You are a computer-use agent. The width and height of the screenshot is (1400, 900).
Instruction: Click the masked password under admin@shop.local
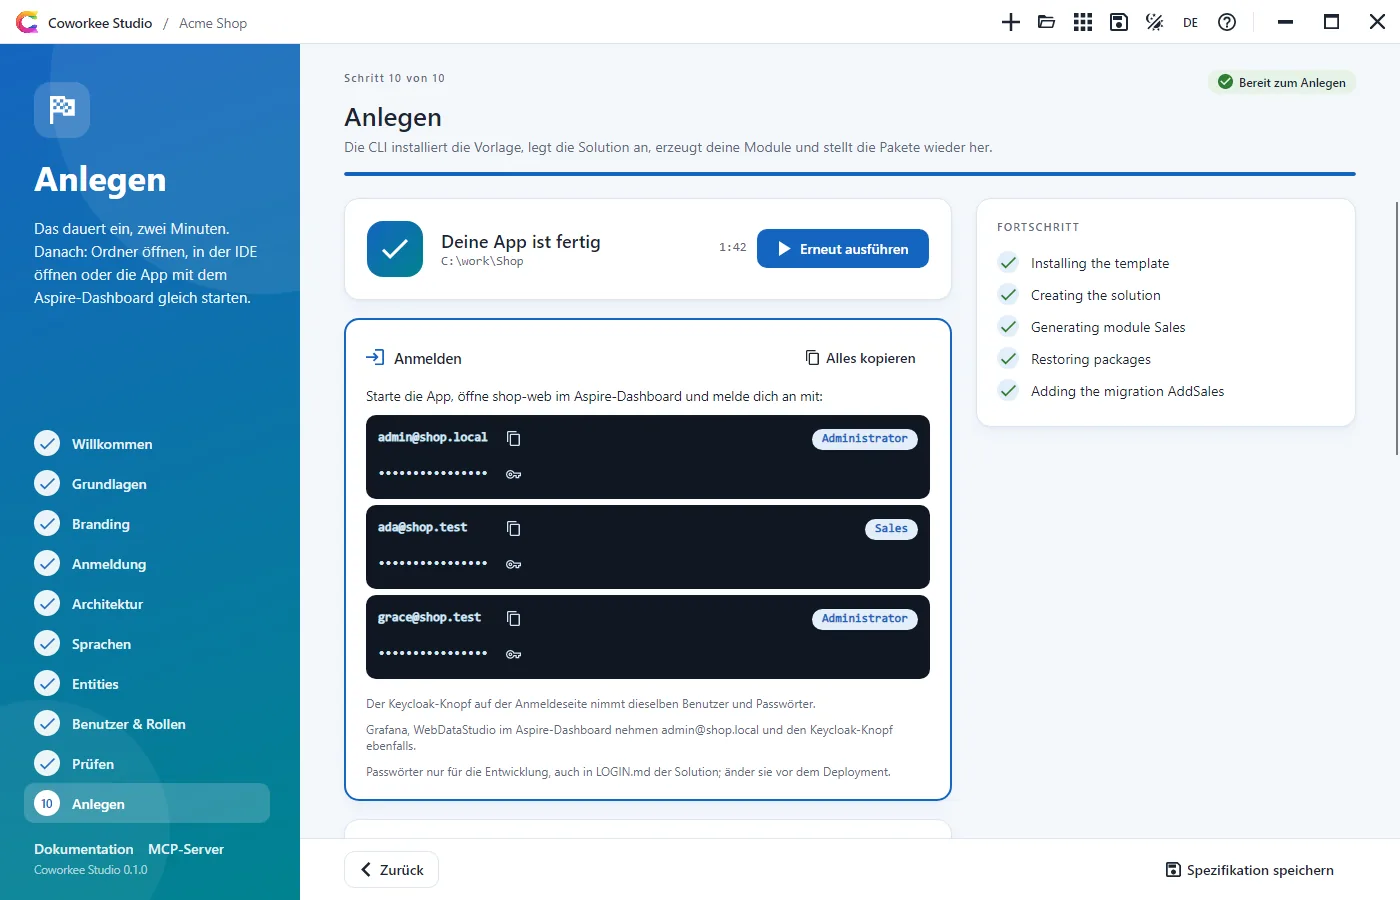coord(433,473)
